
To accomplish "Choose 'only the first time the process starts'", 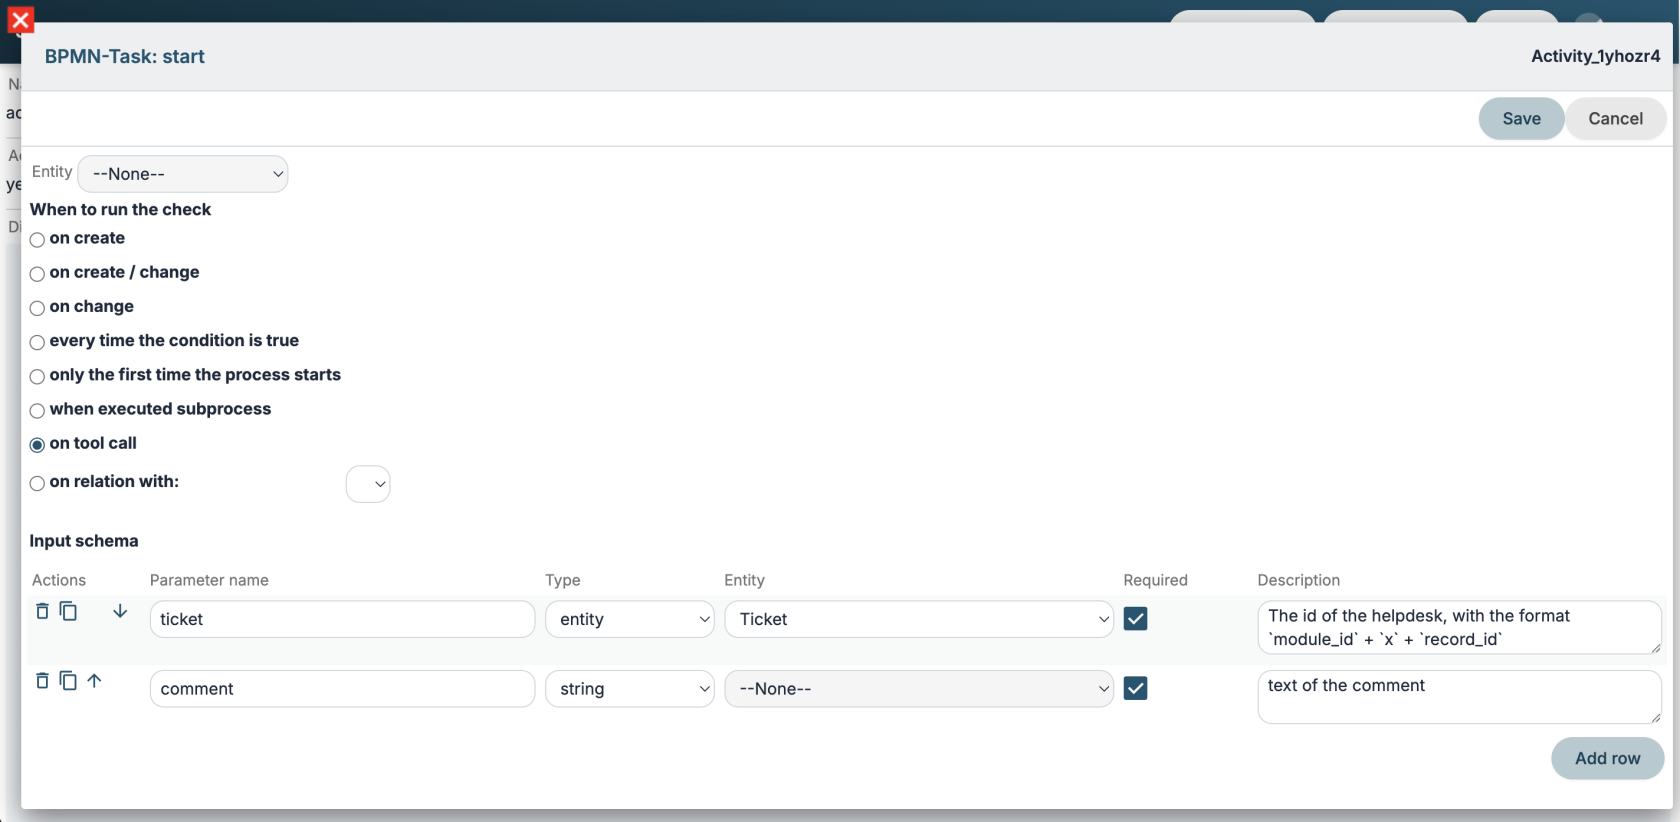I will tap(37, 376).
